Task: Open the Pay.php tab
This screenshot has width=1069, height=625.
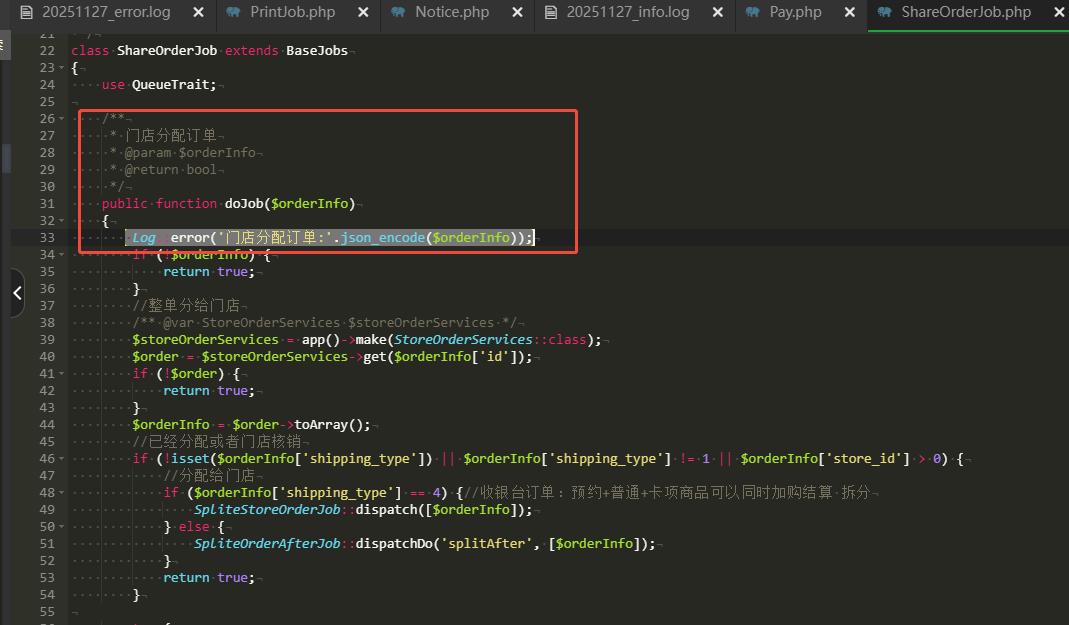Action: click(795, 13)
